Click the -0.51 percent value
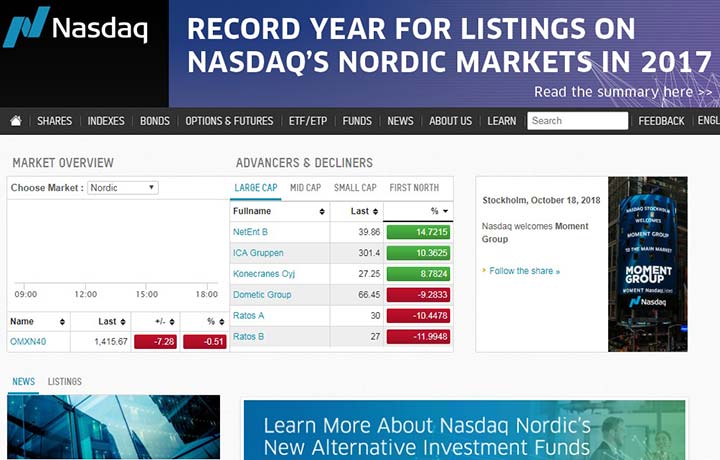The image size is (720, 460). [204, 342]
